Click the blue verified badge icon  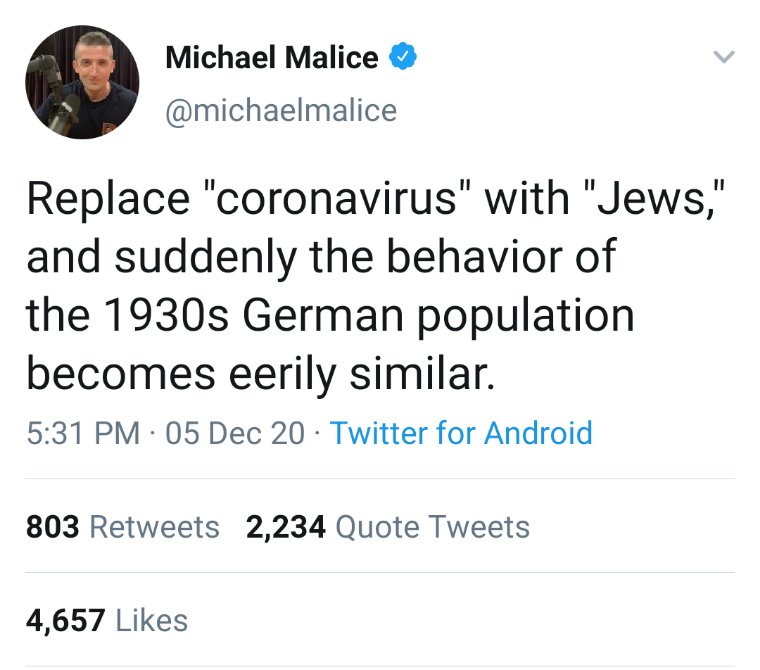pos(401,58)
